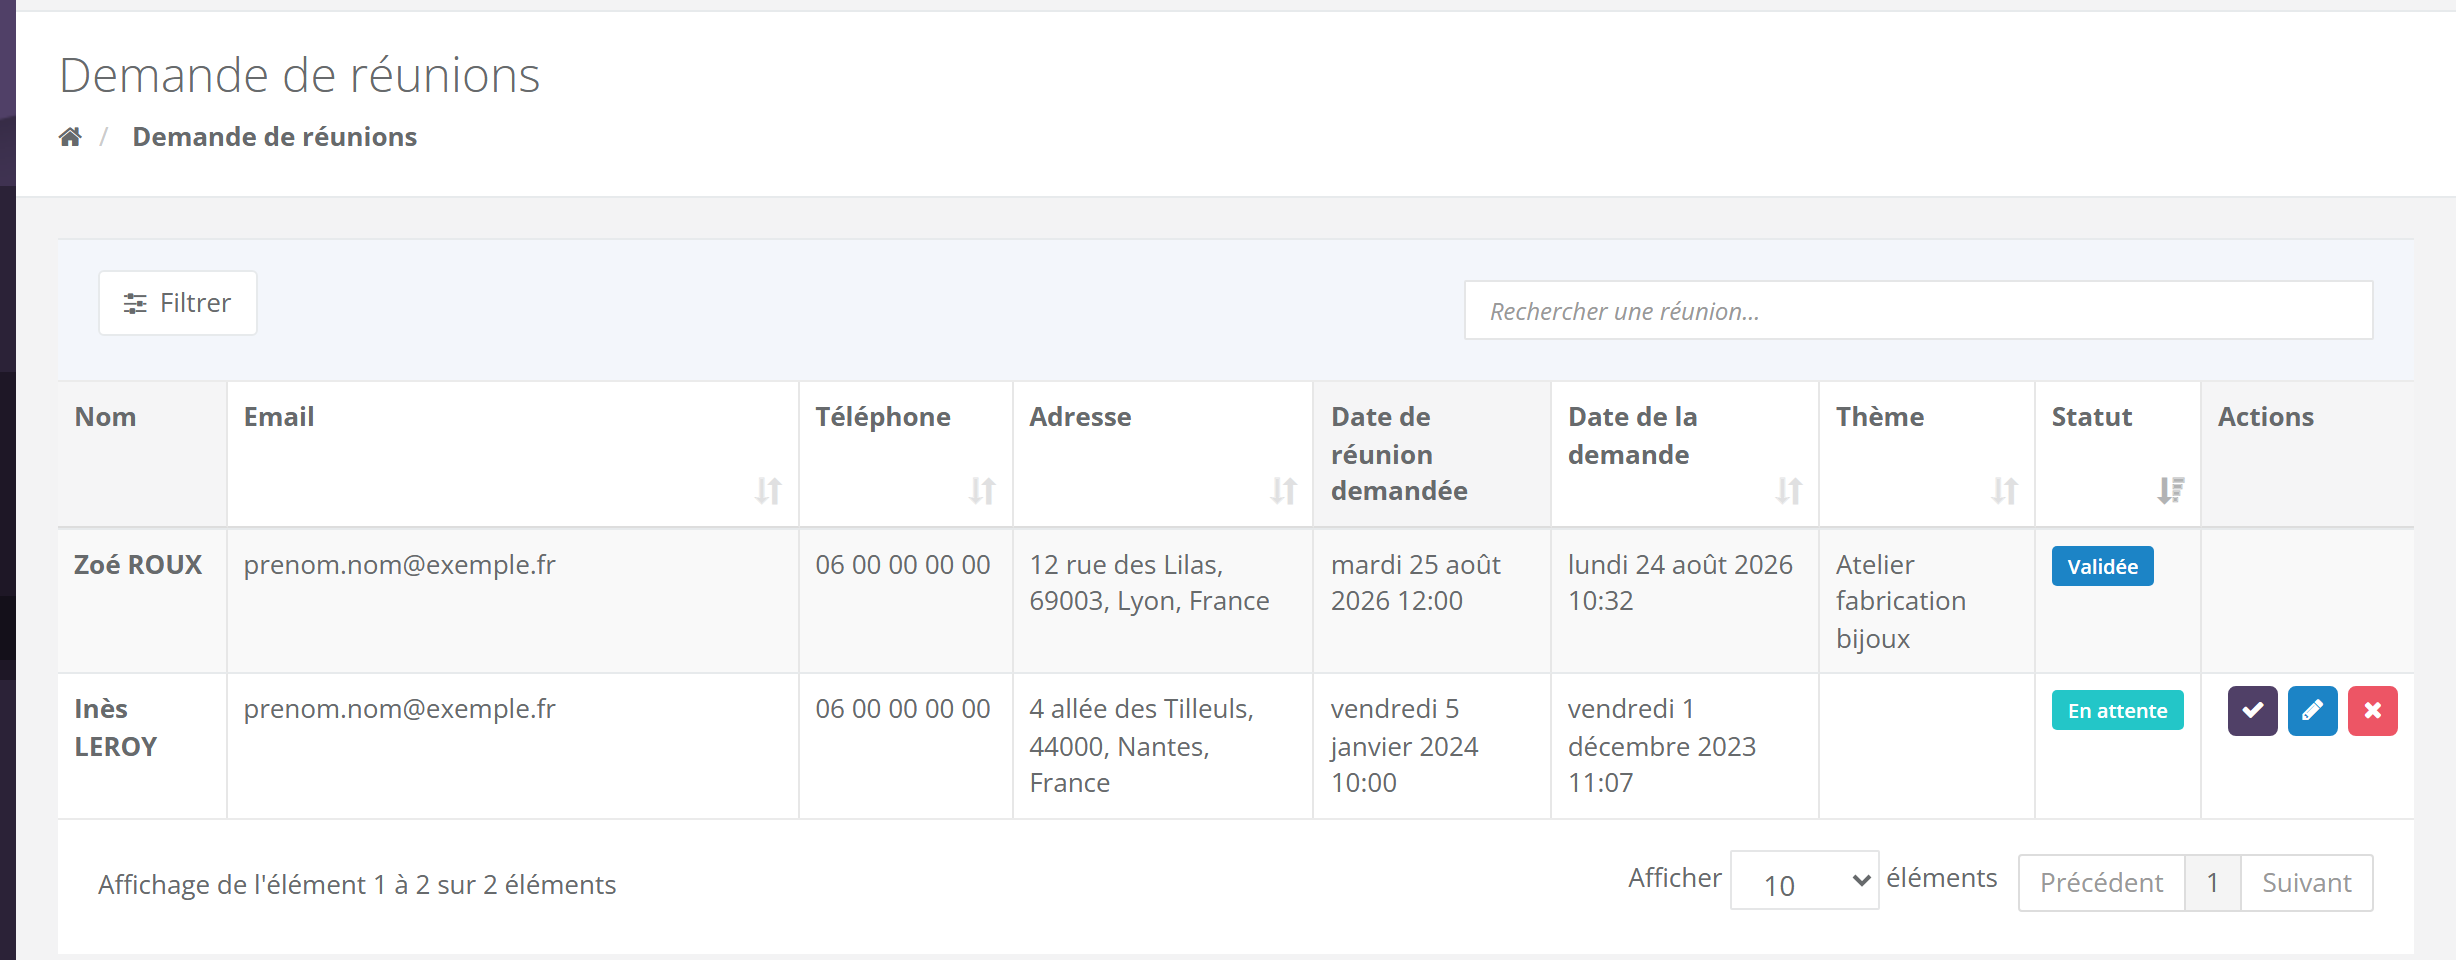2456x960 pixels.
Task: Click vendredi 1 décembre 2023 11:07 cell
Action: click(1685, 746)
